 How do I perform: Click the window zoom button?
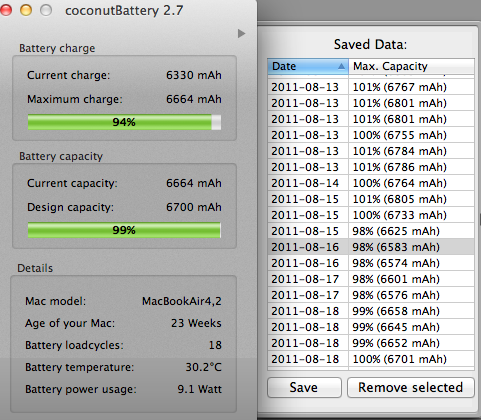(x=46, y=10)
